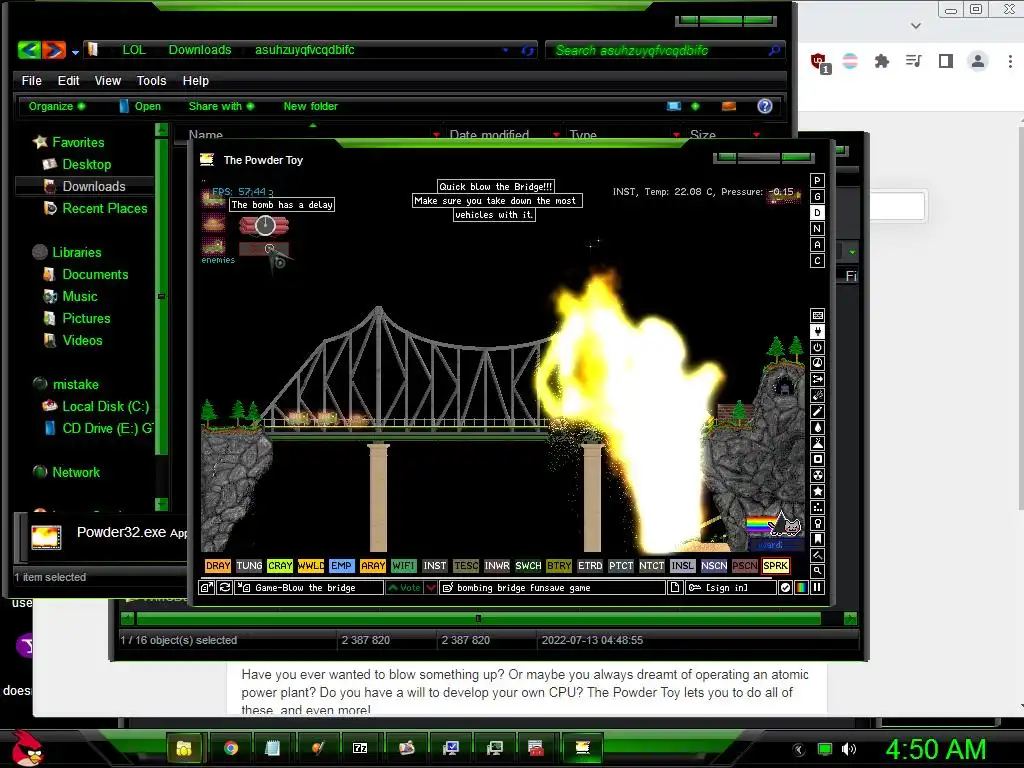
Task: Open the rainbow renderer options swatch
Action: coord(801,588)
